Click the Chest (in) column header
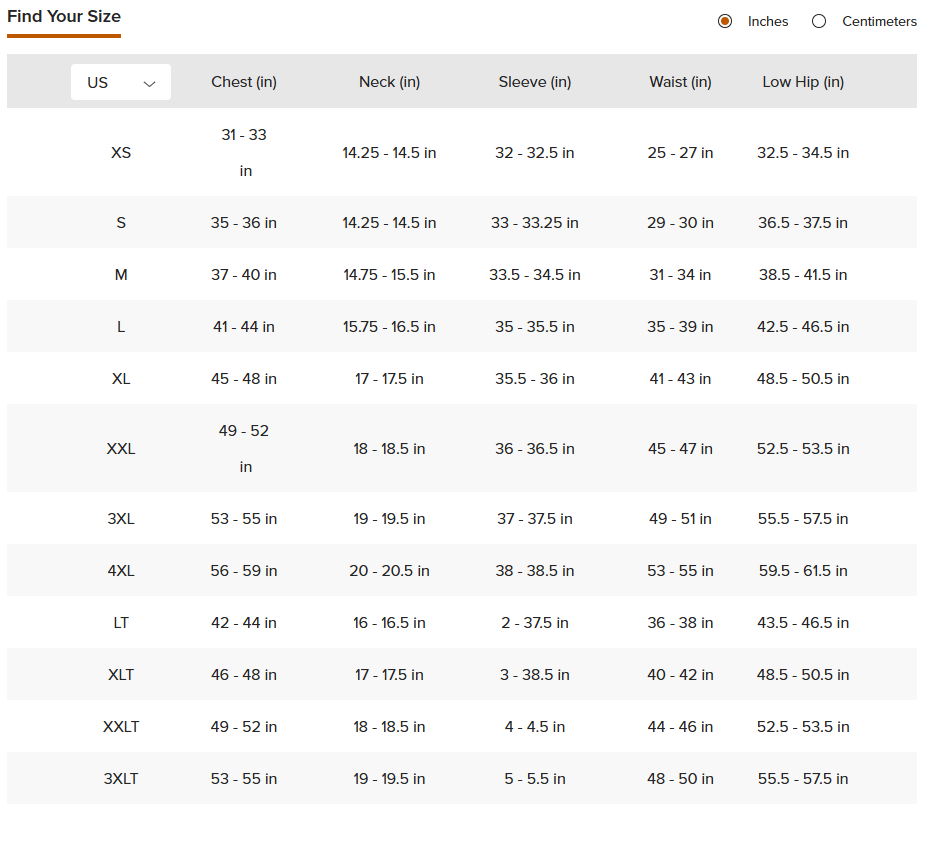 [244, 82]
